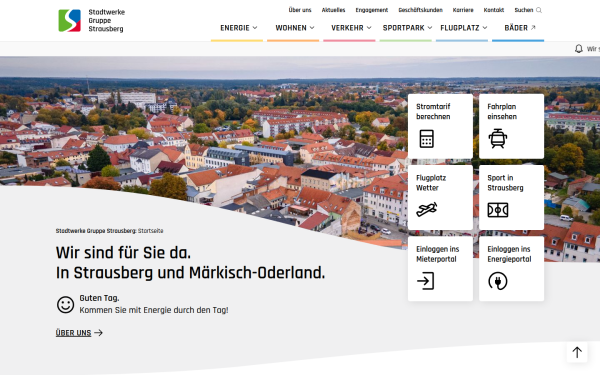The image size is (600, 375).
Task: Click the Flugplatz Wetter tile label
Action: (431, 183)
